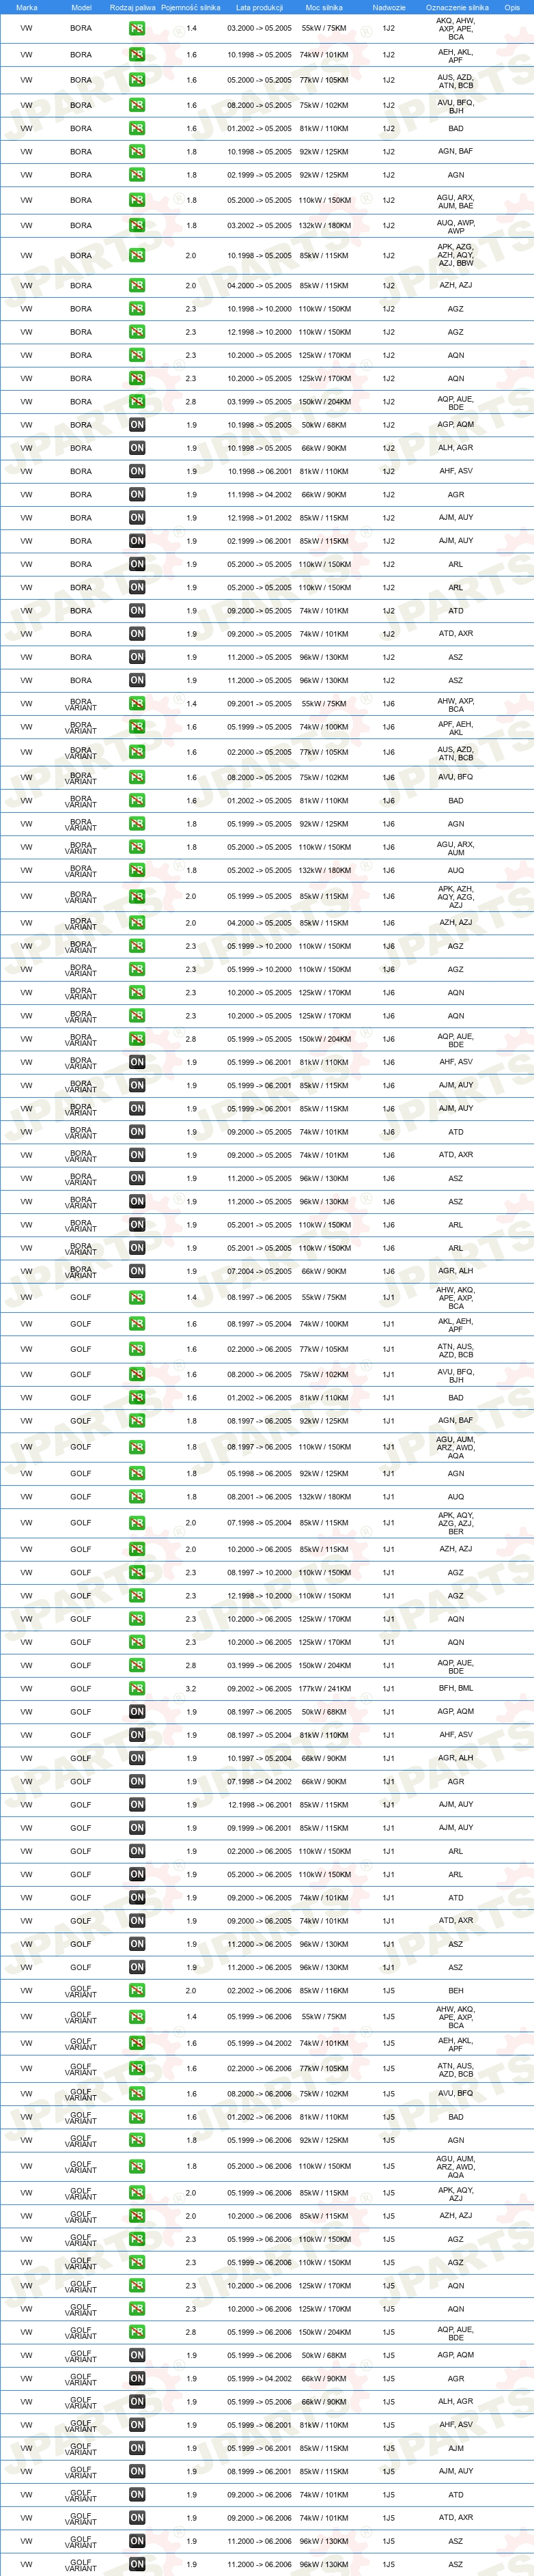This screenshot has height=2576, width=534.
Task: Click power cell 177kW / 241KM
Action: click(x=324, y=1689)
